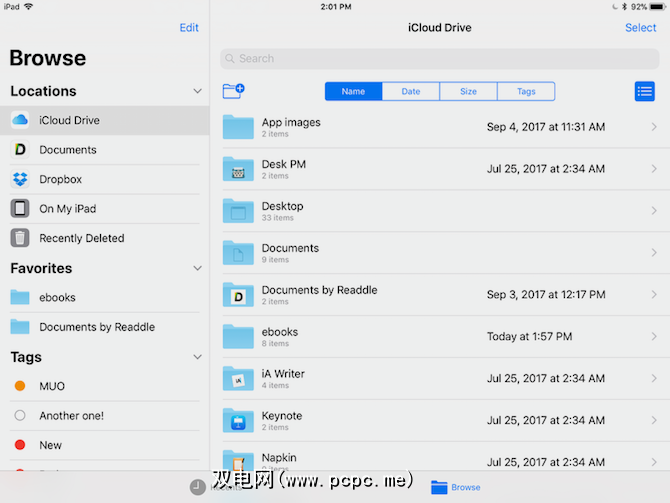
Task: Open the Dropbox icon in sidebar
Action: click(20, 179)
